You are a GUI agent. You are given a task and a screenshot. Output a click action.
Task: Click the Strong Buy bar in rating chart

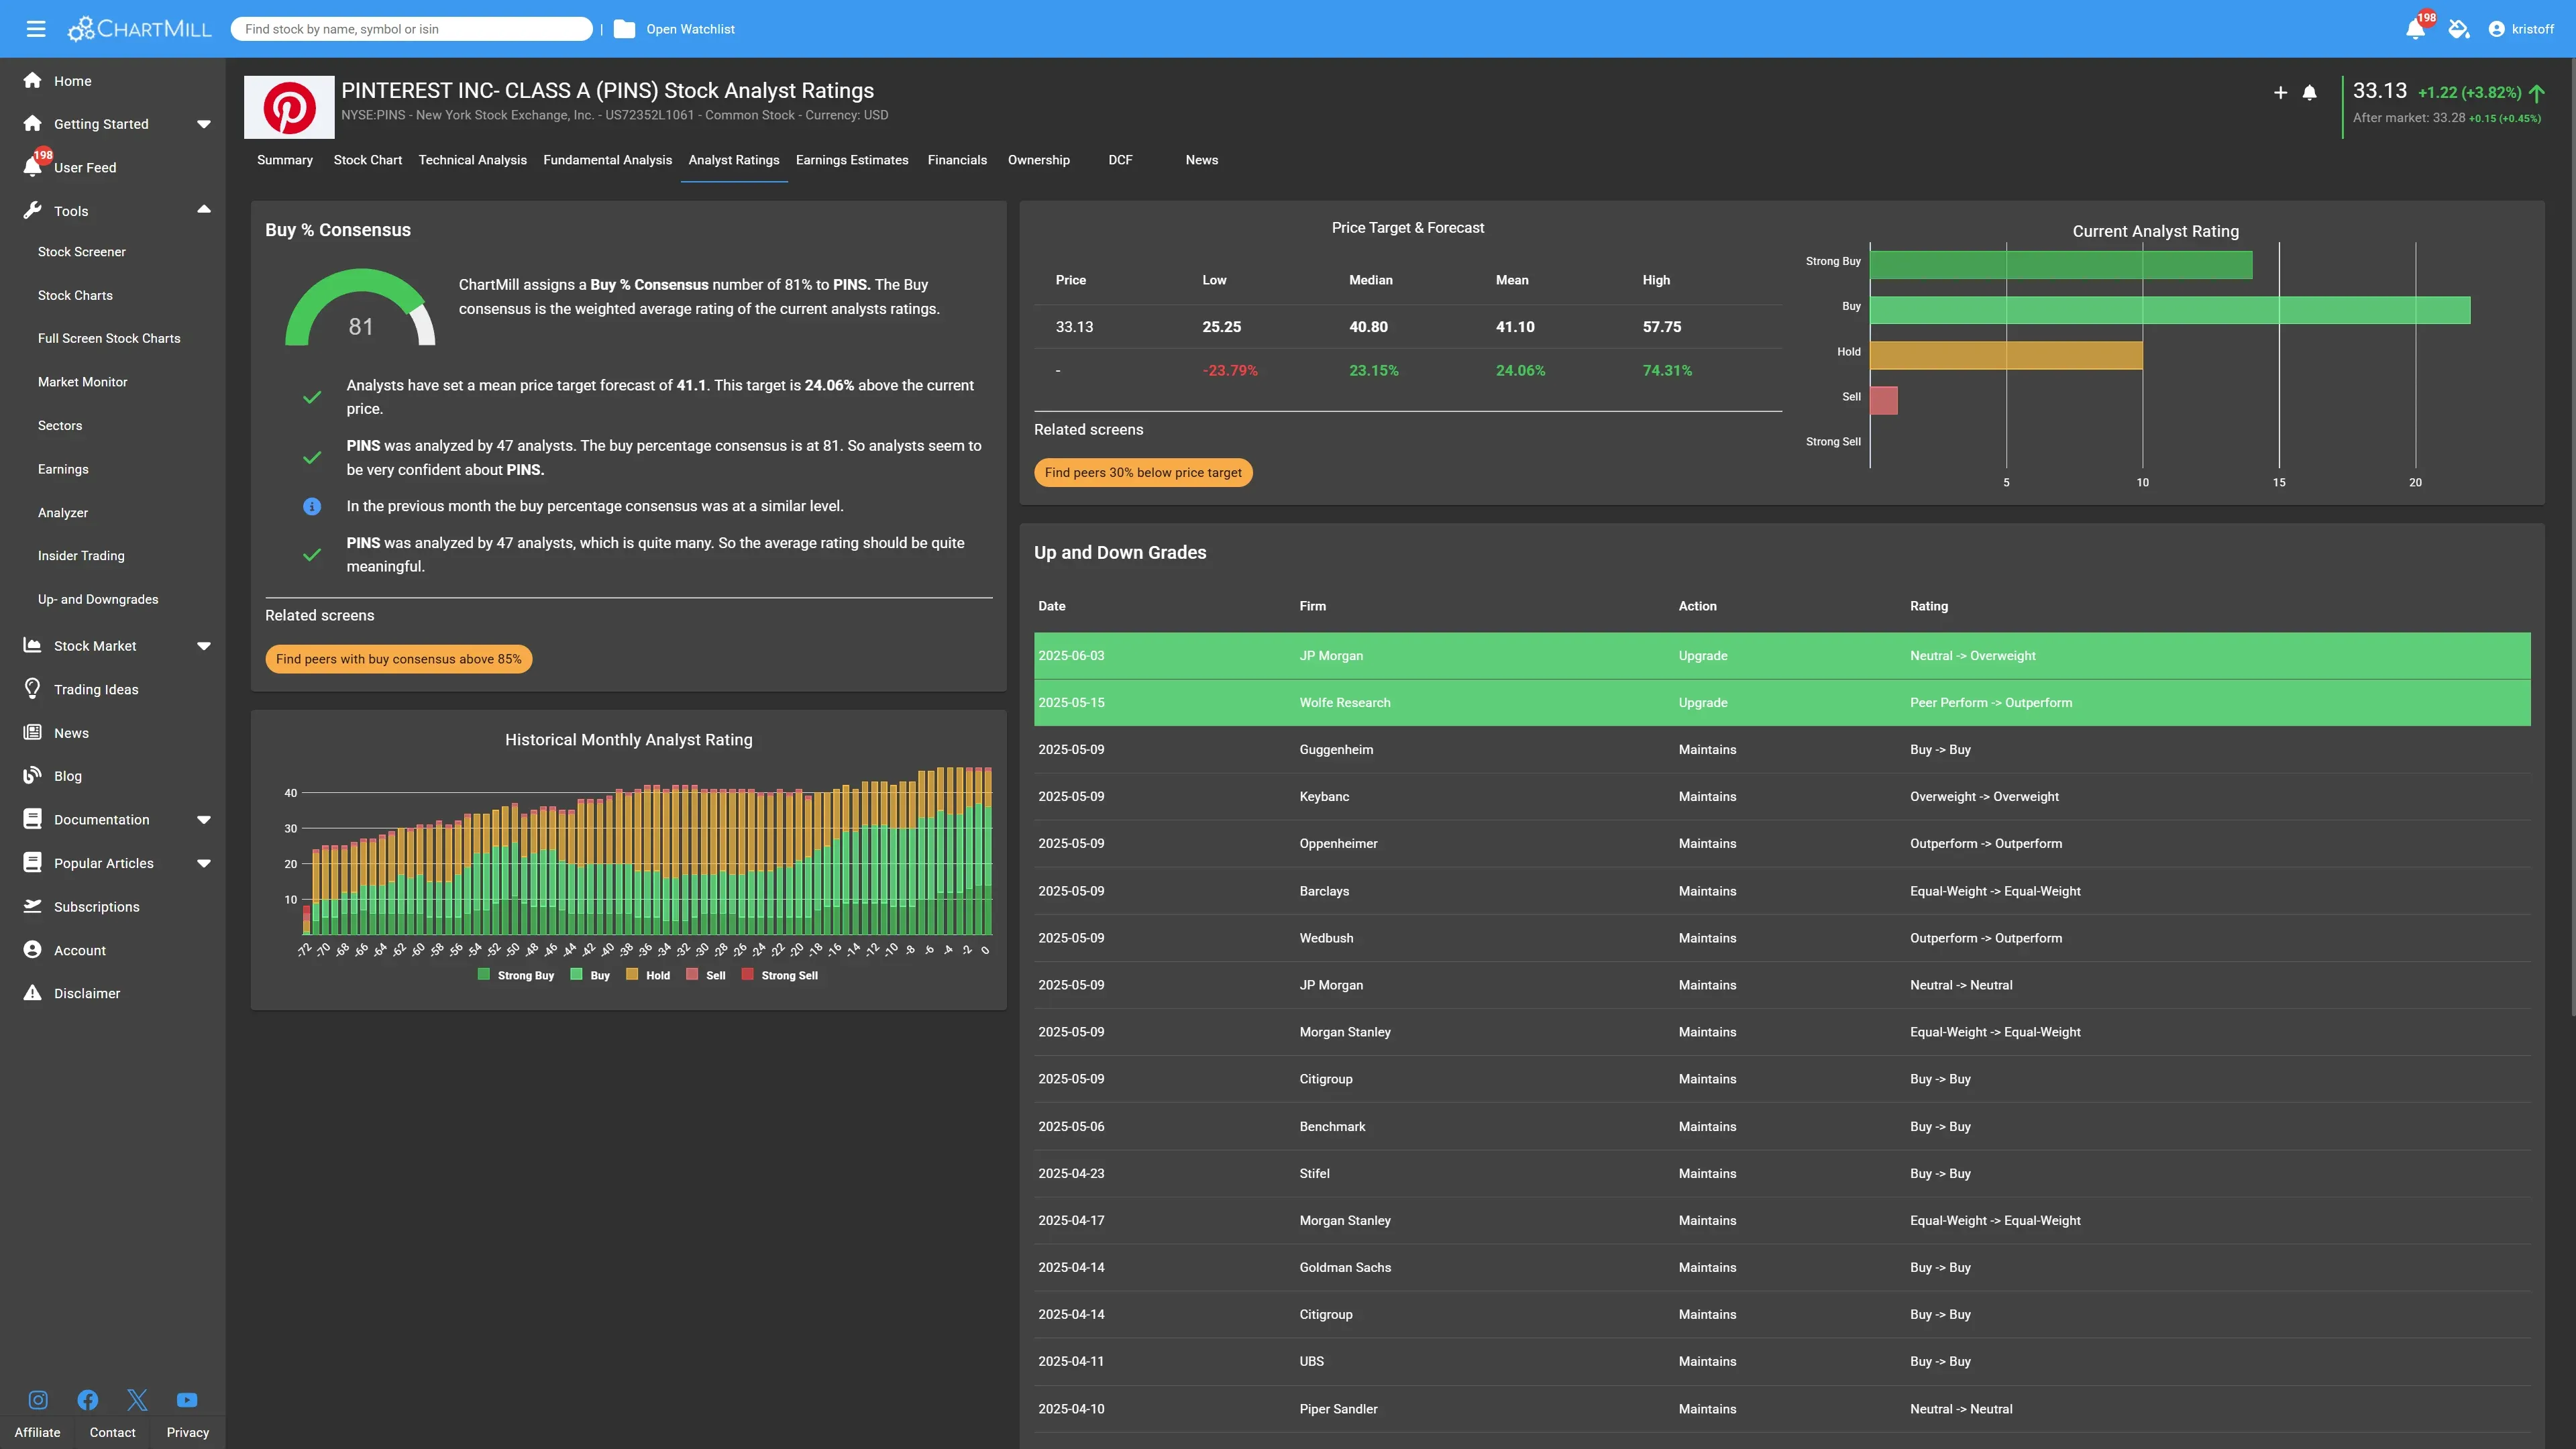(2061, 265)
